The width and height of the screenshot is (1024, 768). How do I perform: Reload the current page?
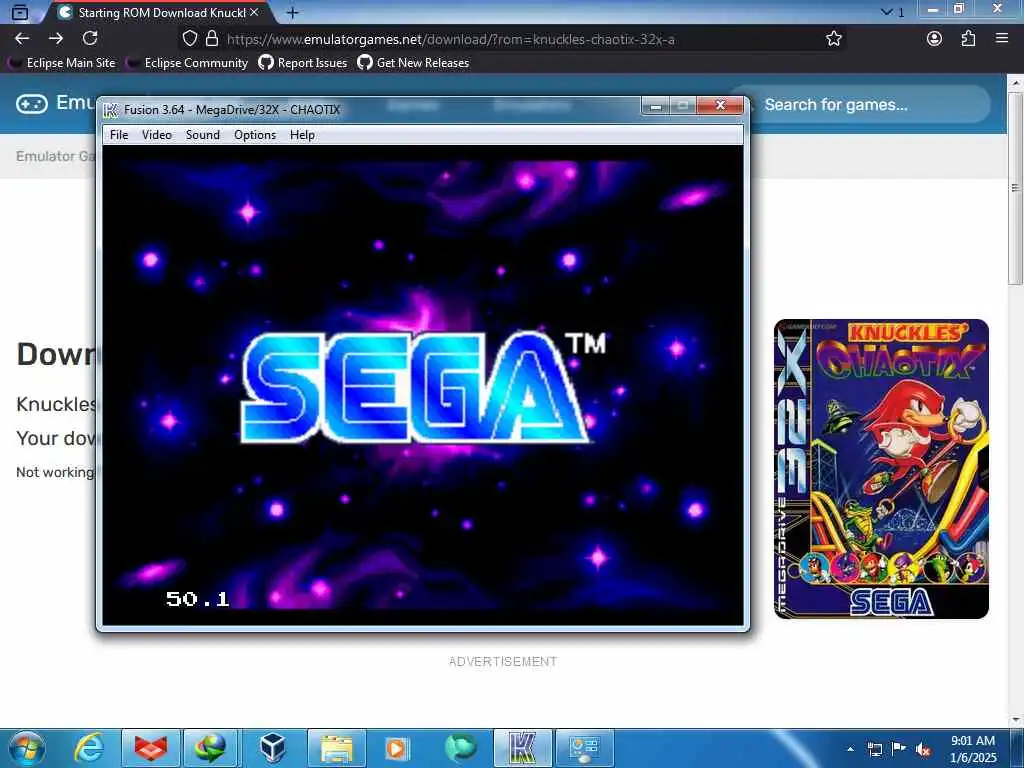click(90, 39)
